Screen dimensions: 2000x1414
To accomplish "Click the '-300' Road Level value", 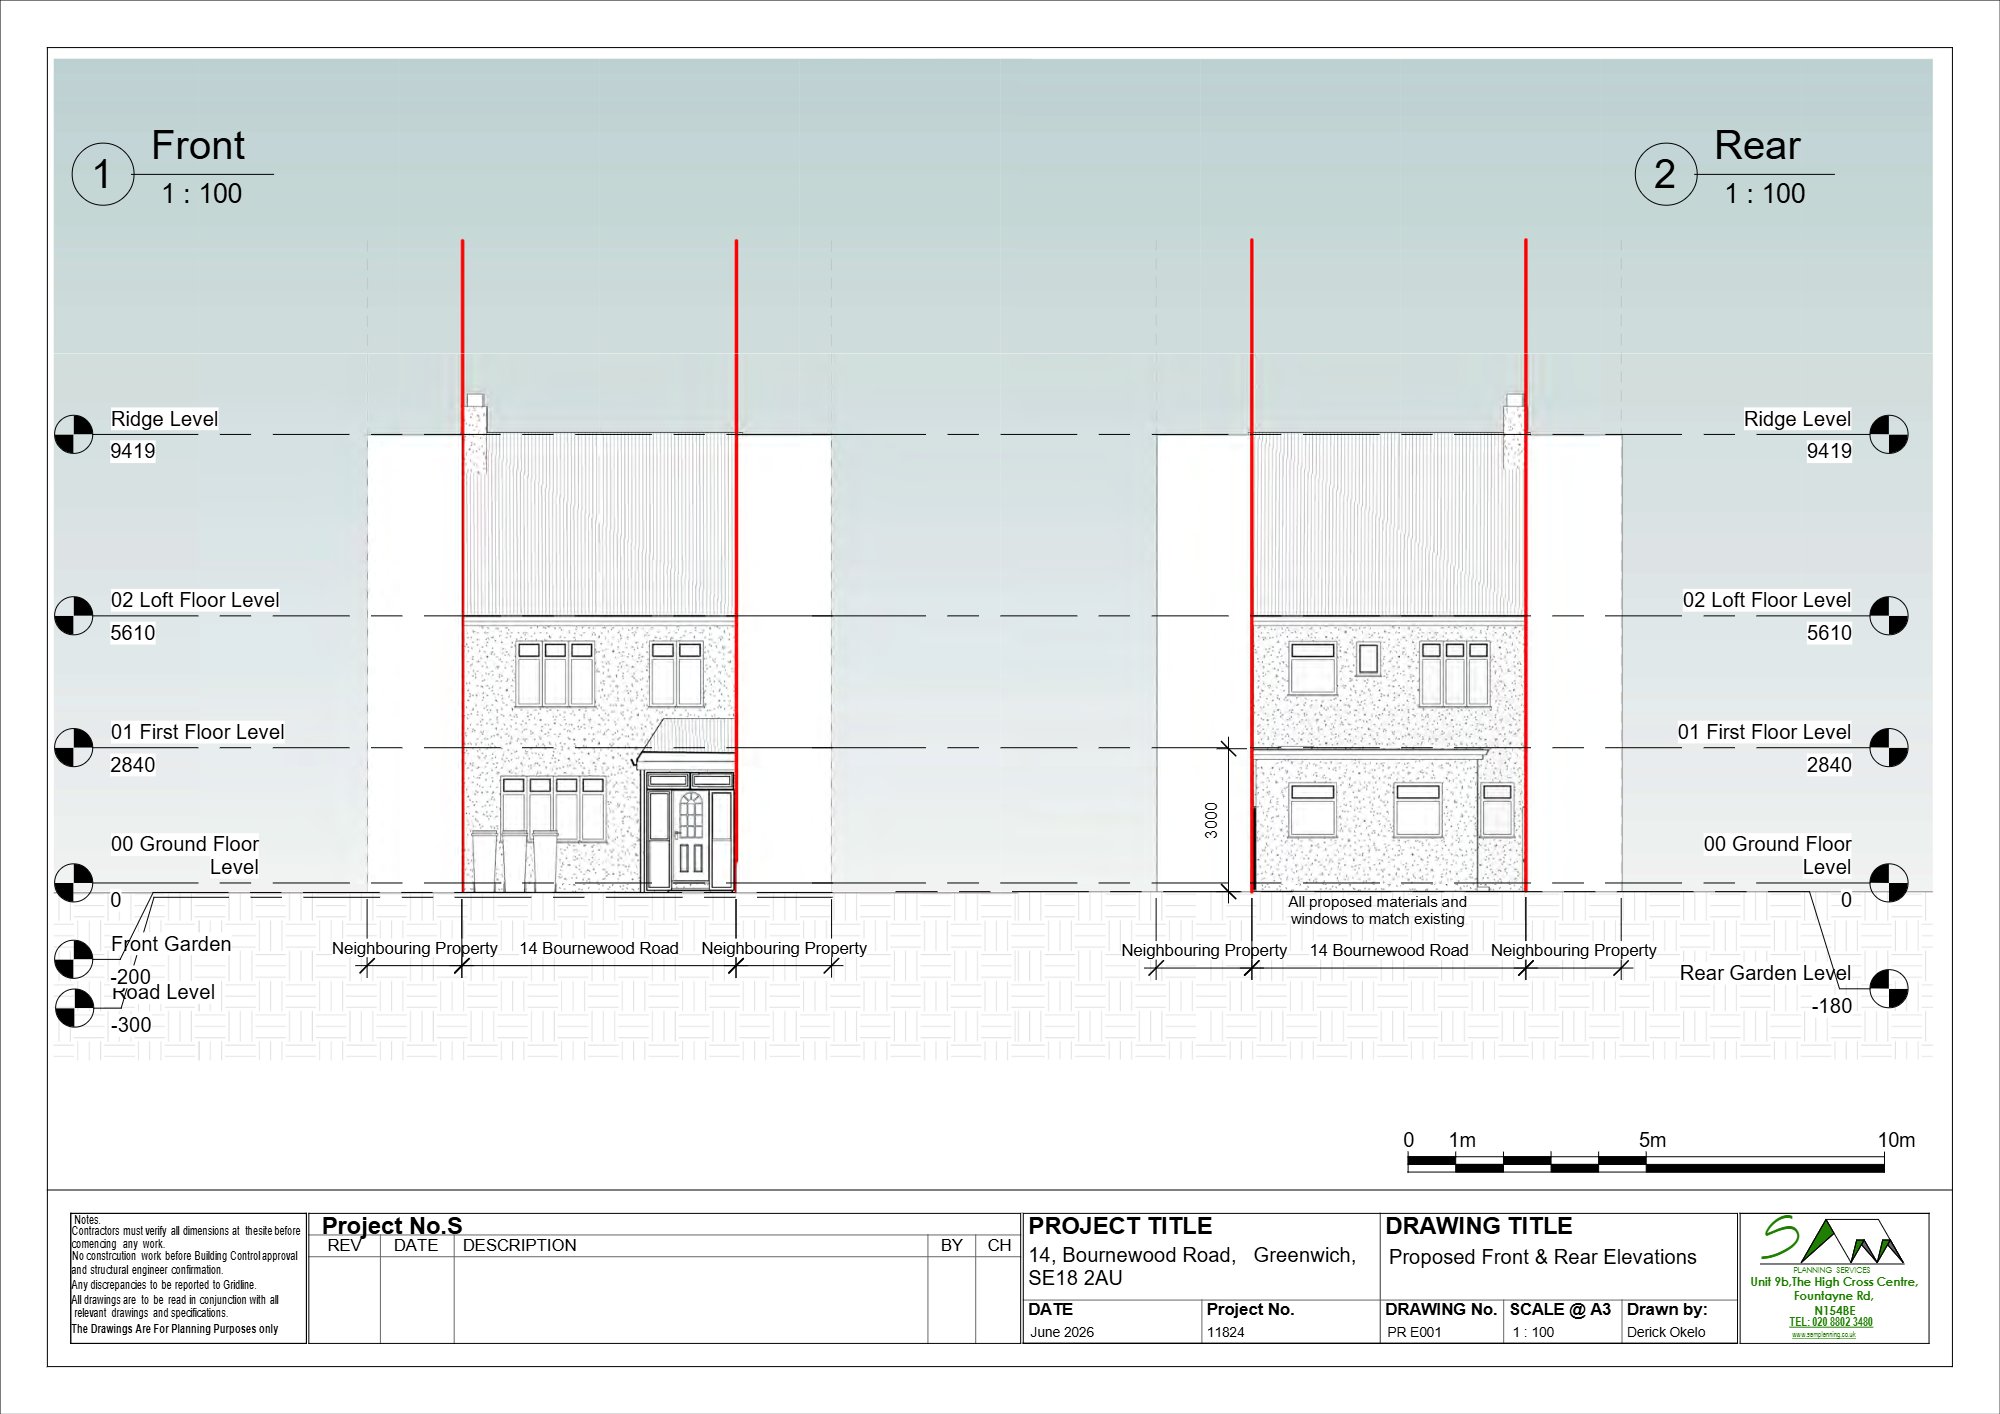I will coord(131,1025).
